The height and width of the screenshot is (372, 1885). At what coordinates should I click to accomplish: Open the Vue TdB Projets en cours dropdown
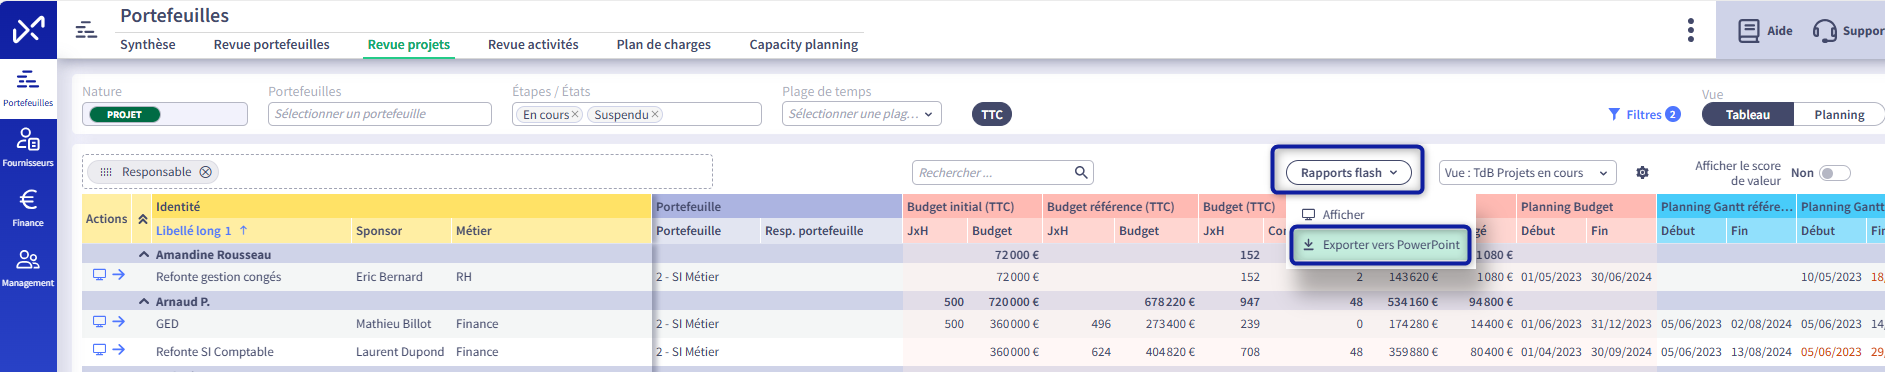click(1528, 173)
